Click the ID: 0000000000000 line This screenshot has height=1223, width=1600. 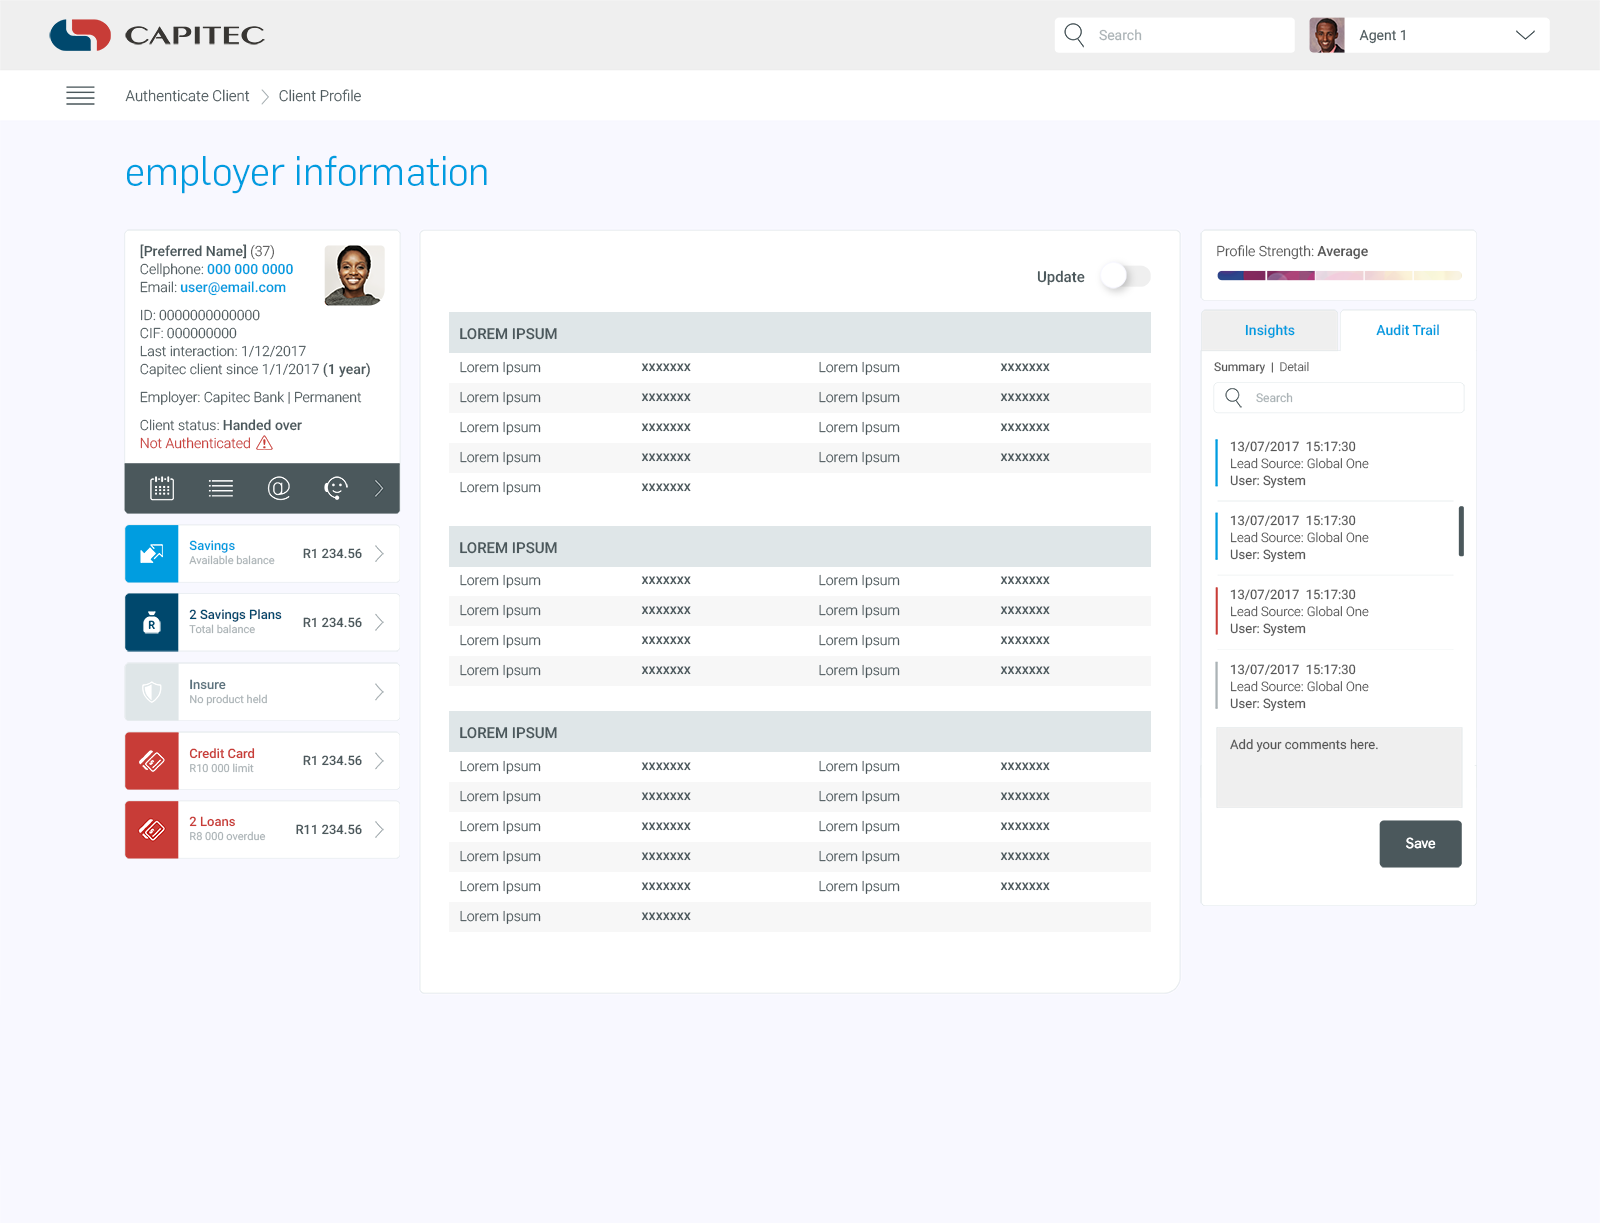pyautogui.click(x=200, y=315)
